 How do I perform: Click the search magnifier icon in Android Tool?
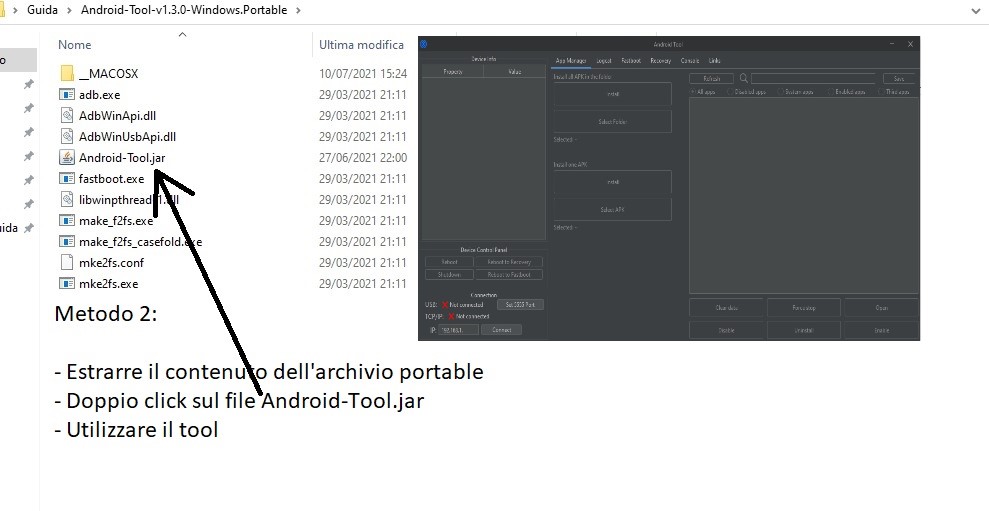click(x=744, y=78)
